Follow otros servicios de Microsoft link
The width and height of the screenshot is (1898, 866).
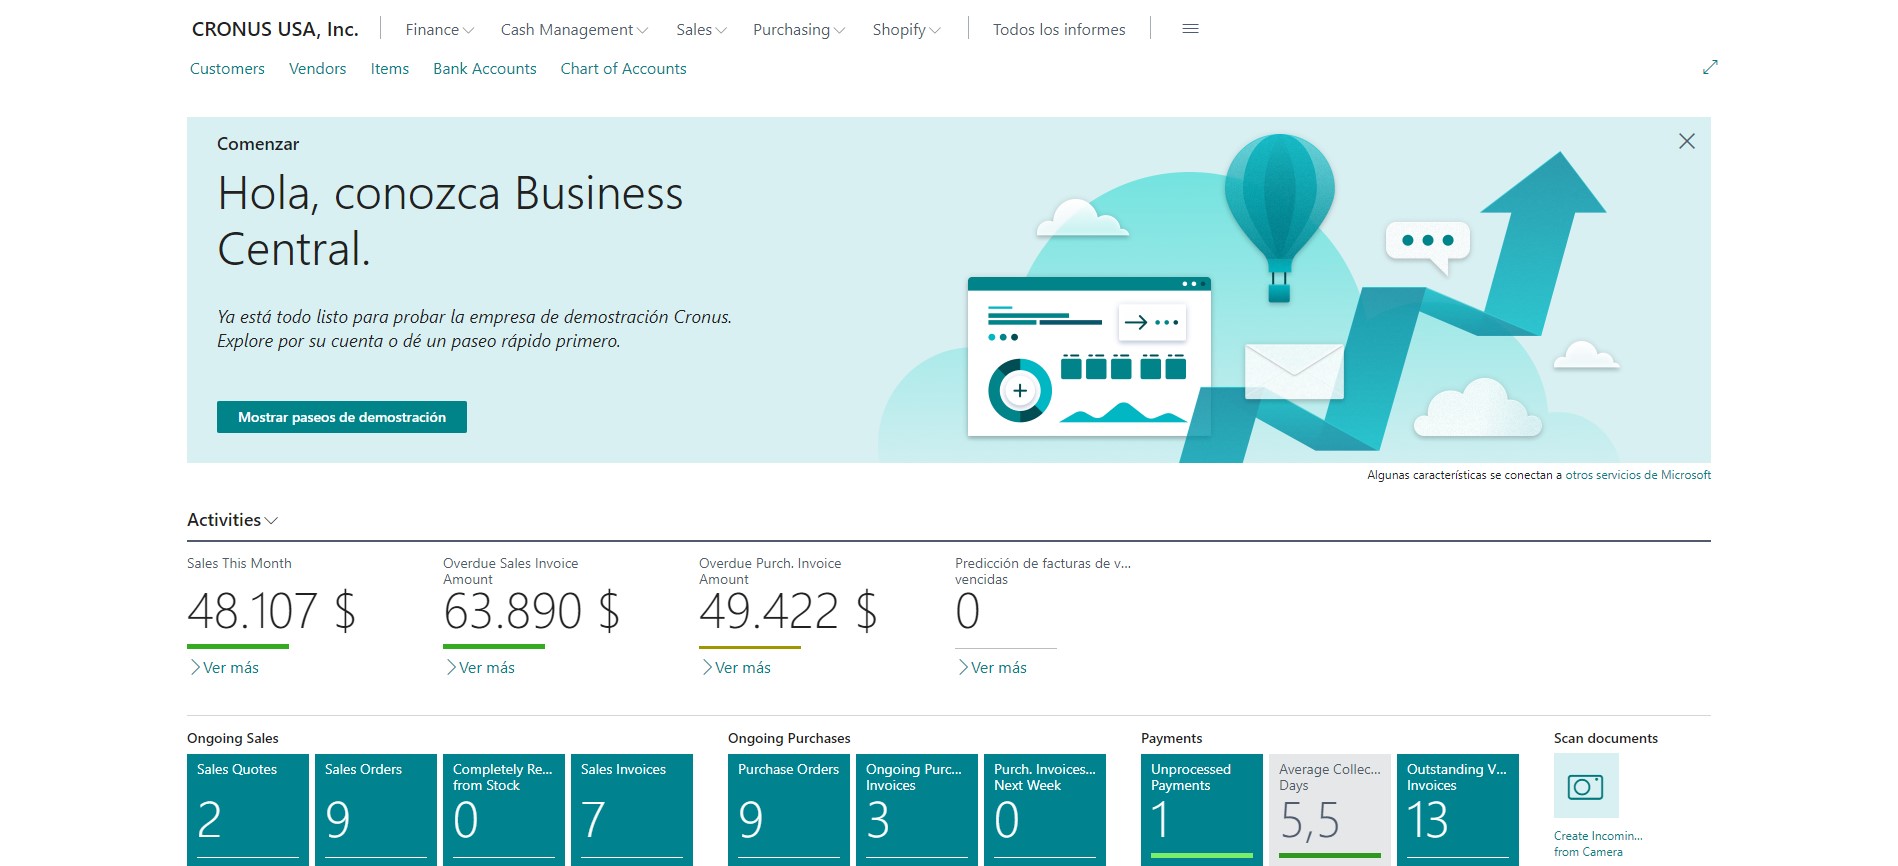tap(1638, 475)
